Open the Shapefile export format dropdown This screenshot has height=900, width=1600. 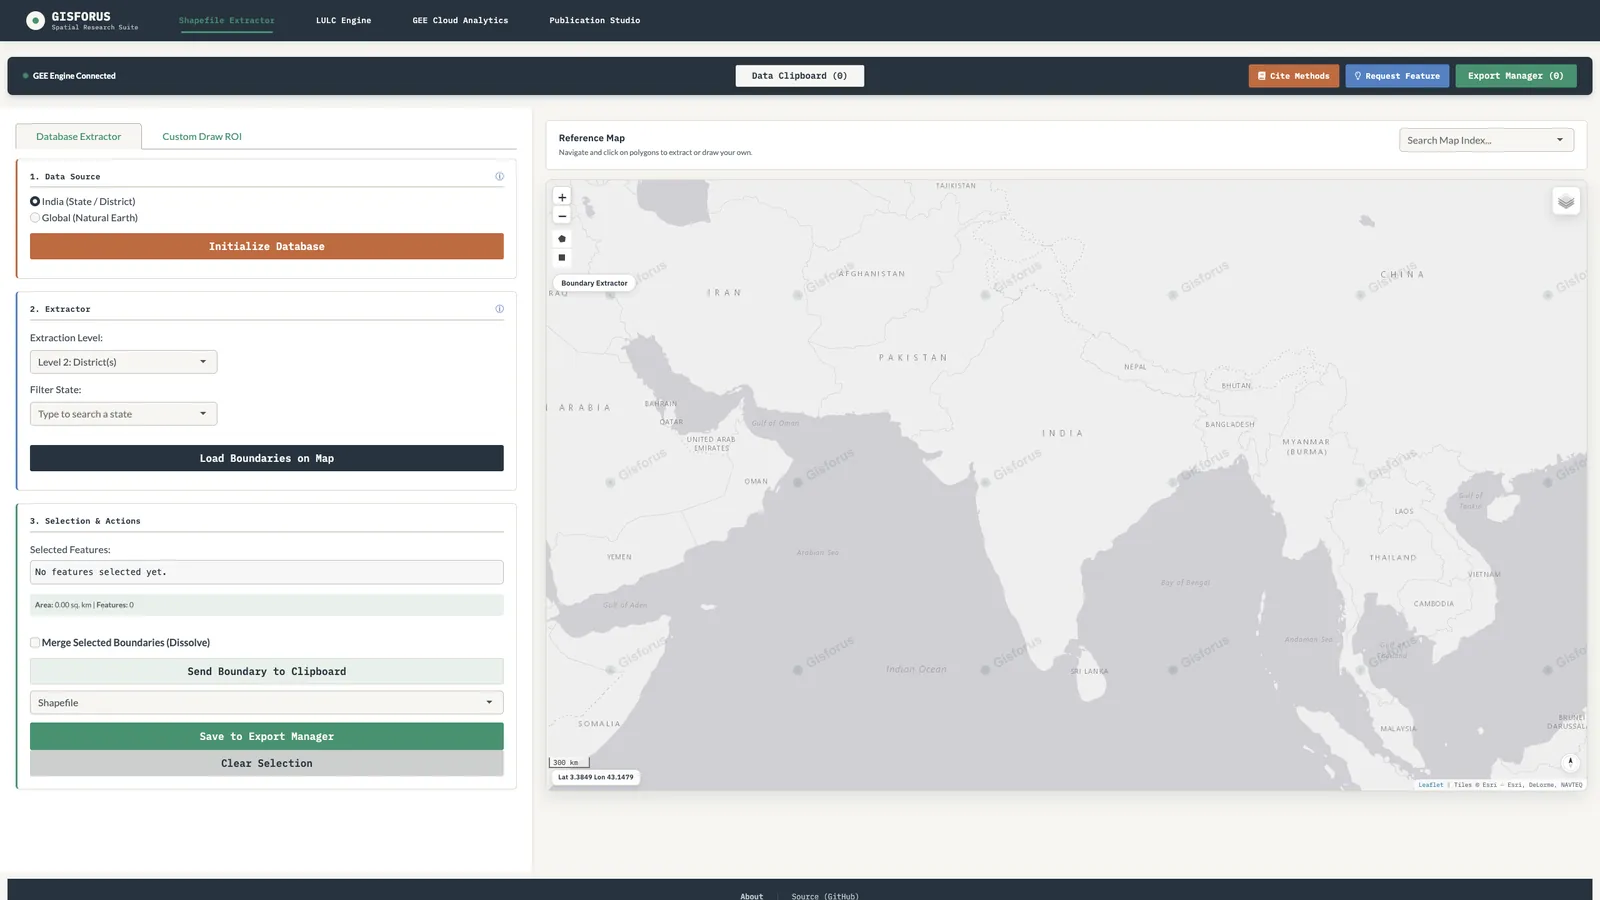pos(267,703)
